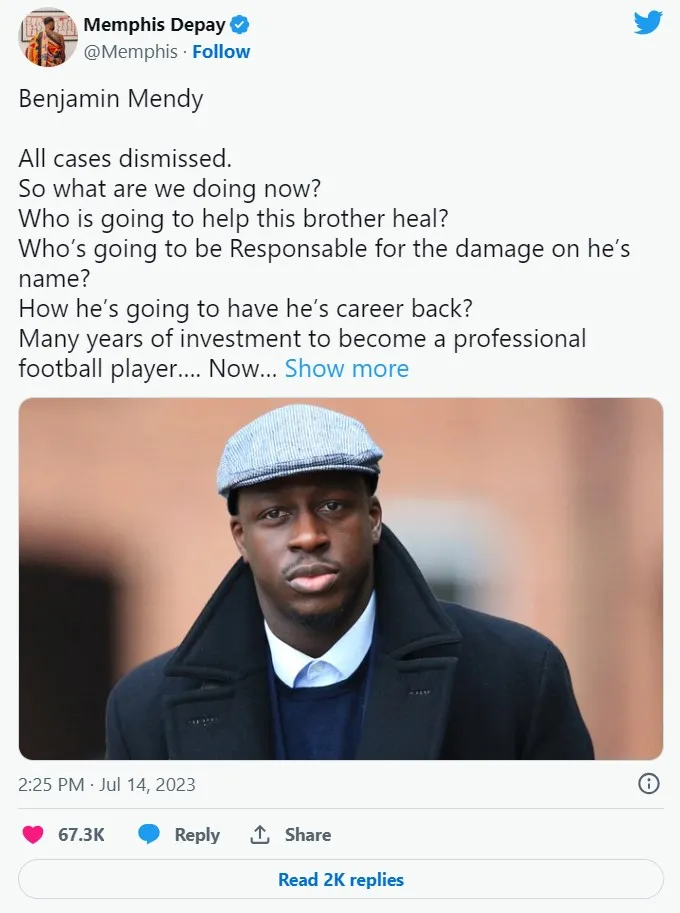
Task: Open the attached photo of the man
Action: pos(340,578)
